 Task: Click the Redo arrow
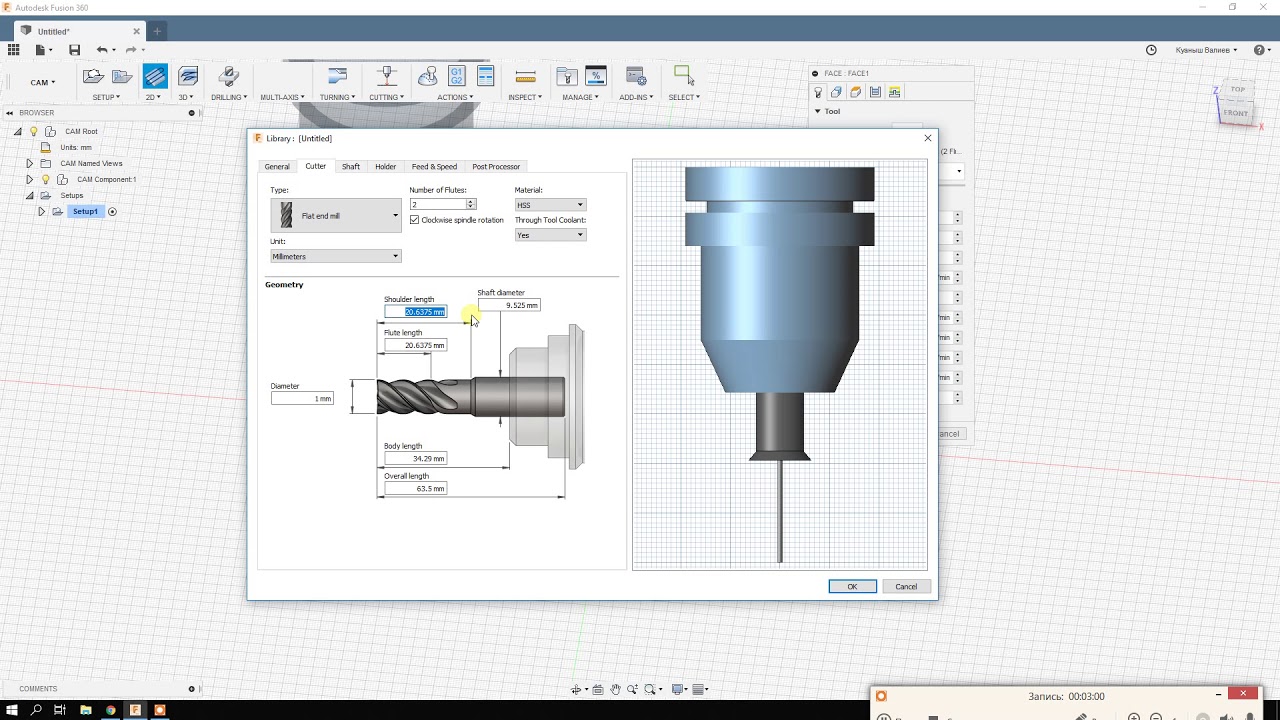tap(131, 49)
